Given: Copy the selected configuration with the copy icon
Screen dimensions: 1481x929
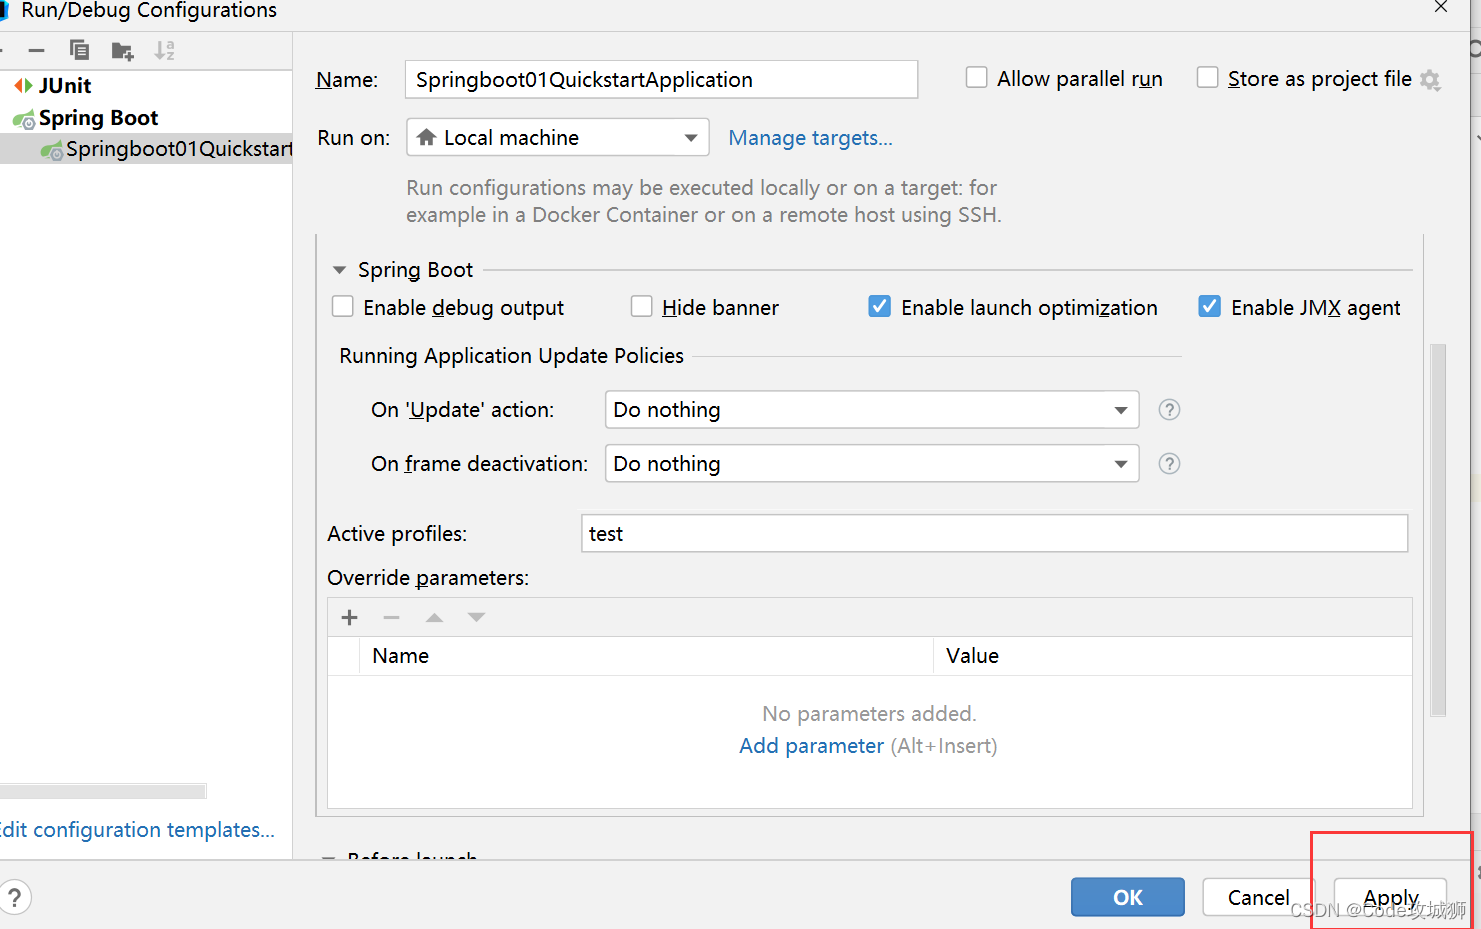Looking at the screenshot, I should point(80,50).
